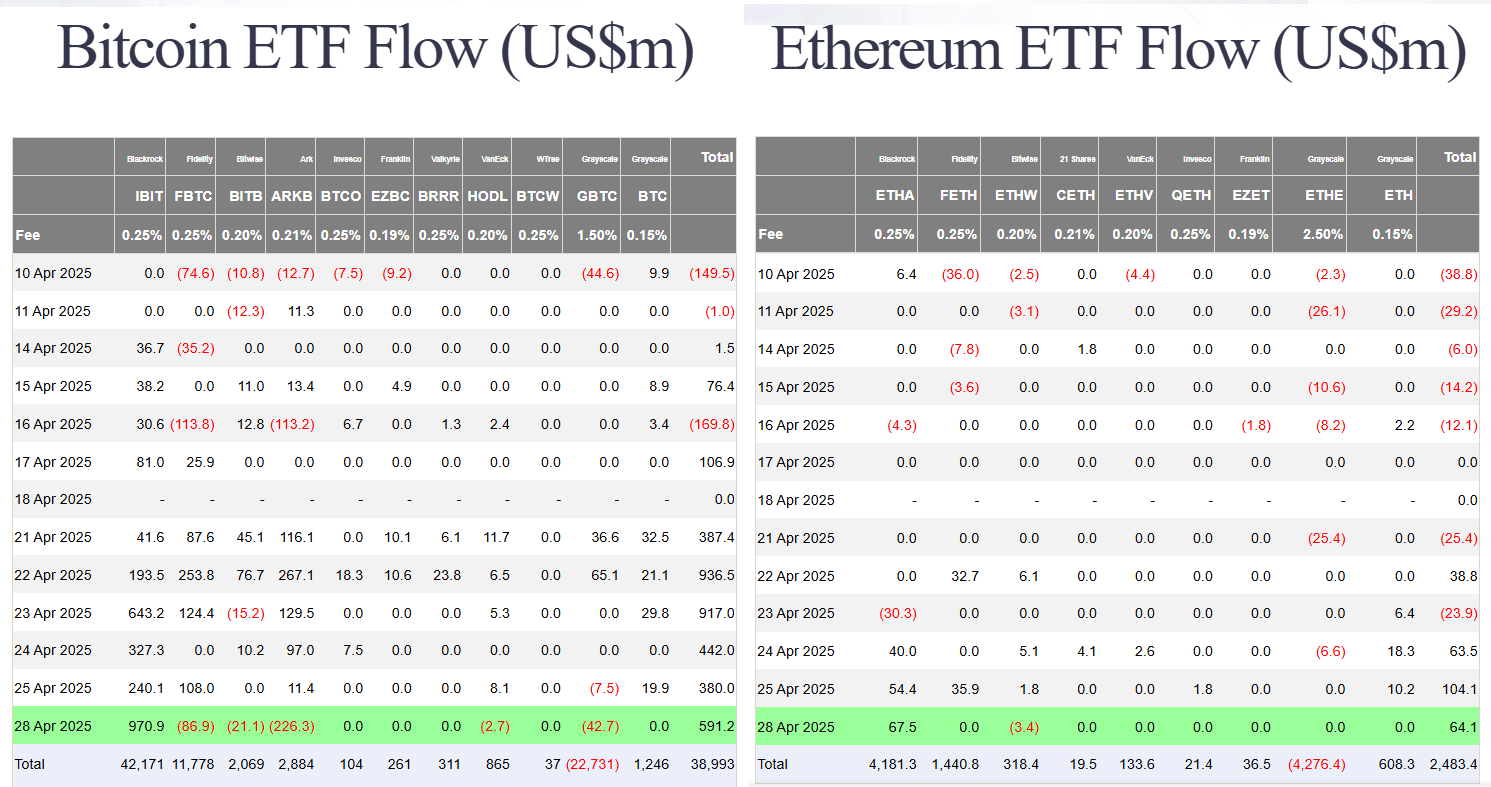The height and width of the screenshot is (787, 1491).
Task: Select the Bitcoin grand total 38,993 cell
Action: pyautogui.click(x=712, y=764)
